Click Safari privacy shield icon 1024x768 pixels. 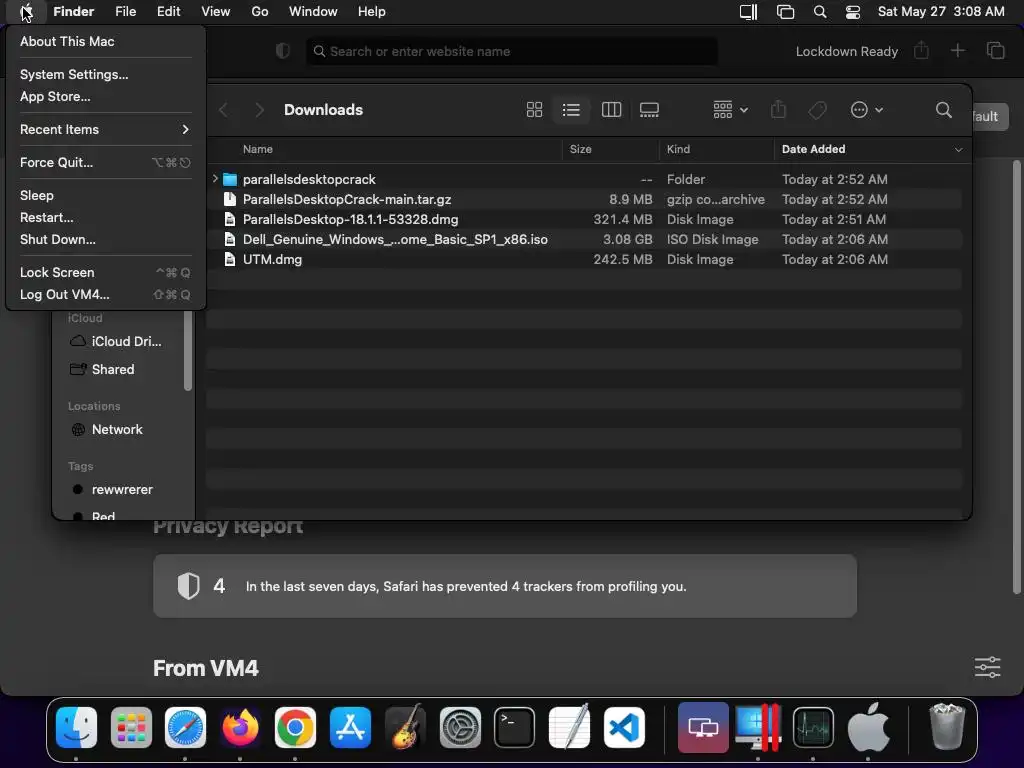283,52
